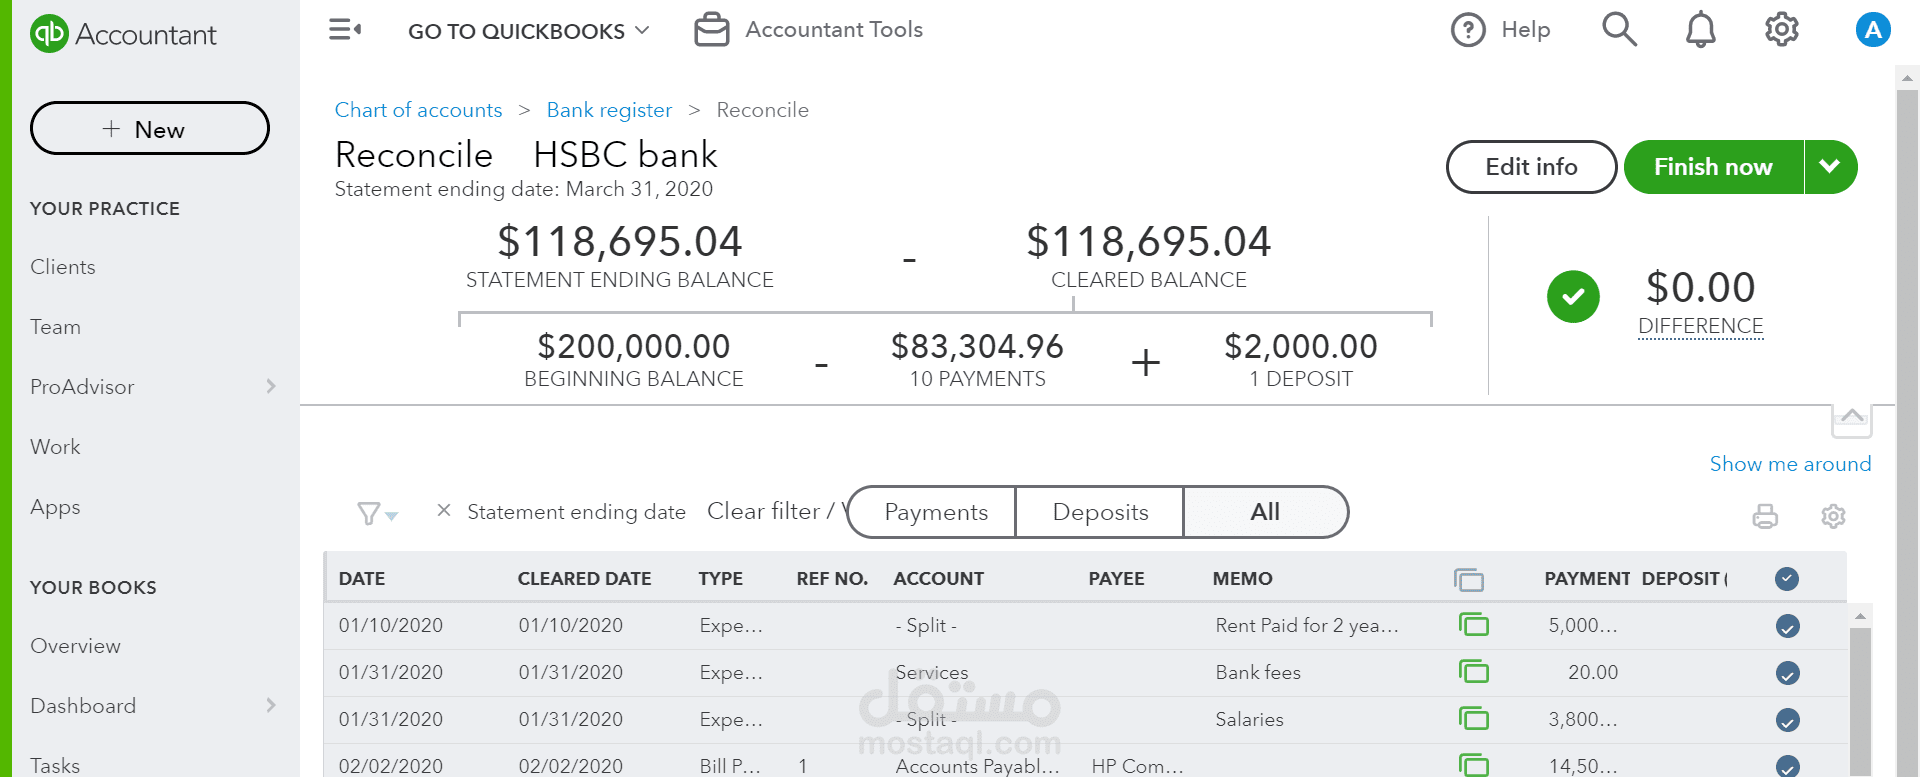
Task: Click the Edit info button
Action: pyautogui.click(x=1530, y=167)
